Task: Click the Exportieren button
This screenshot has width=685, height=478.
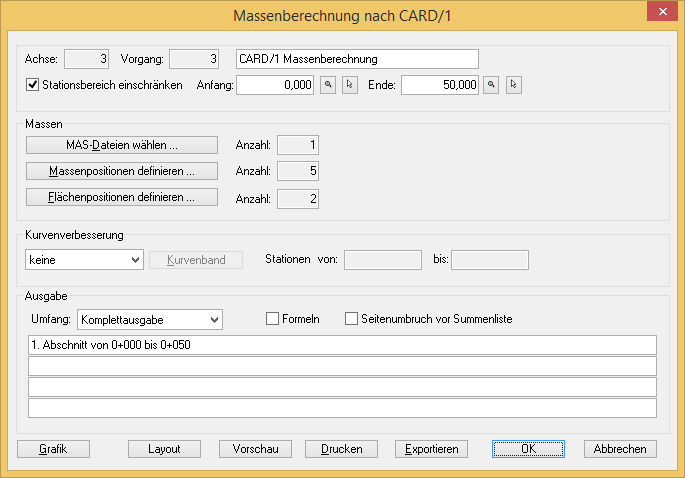Action: click(432, 449)
